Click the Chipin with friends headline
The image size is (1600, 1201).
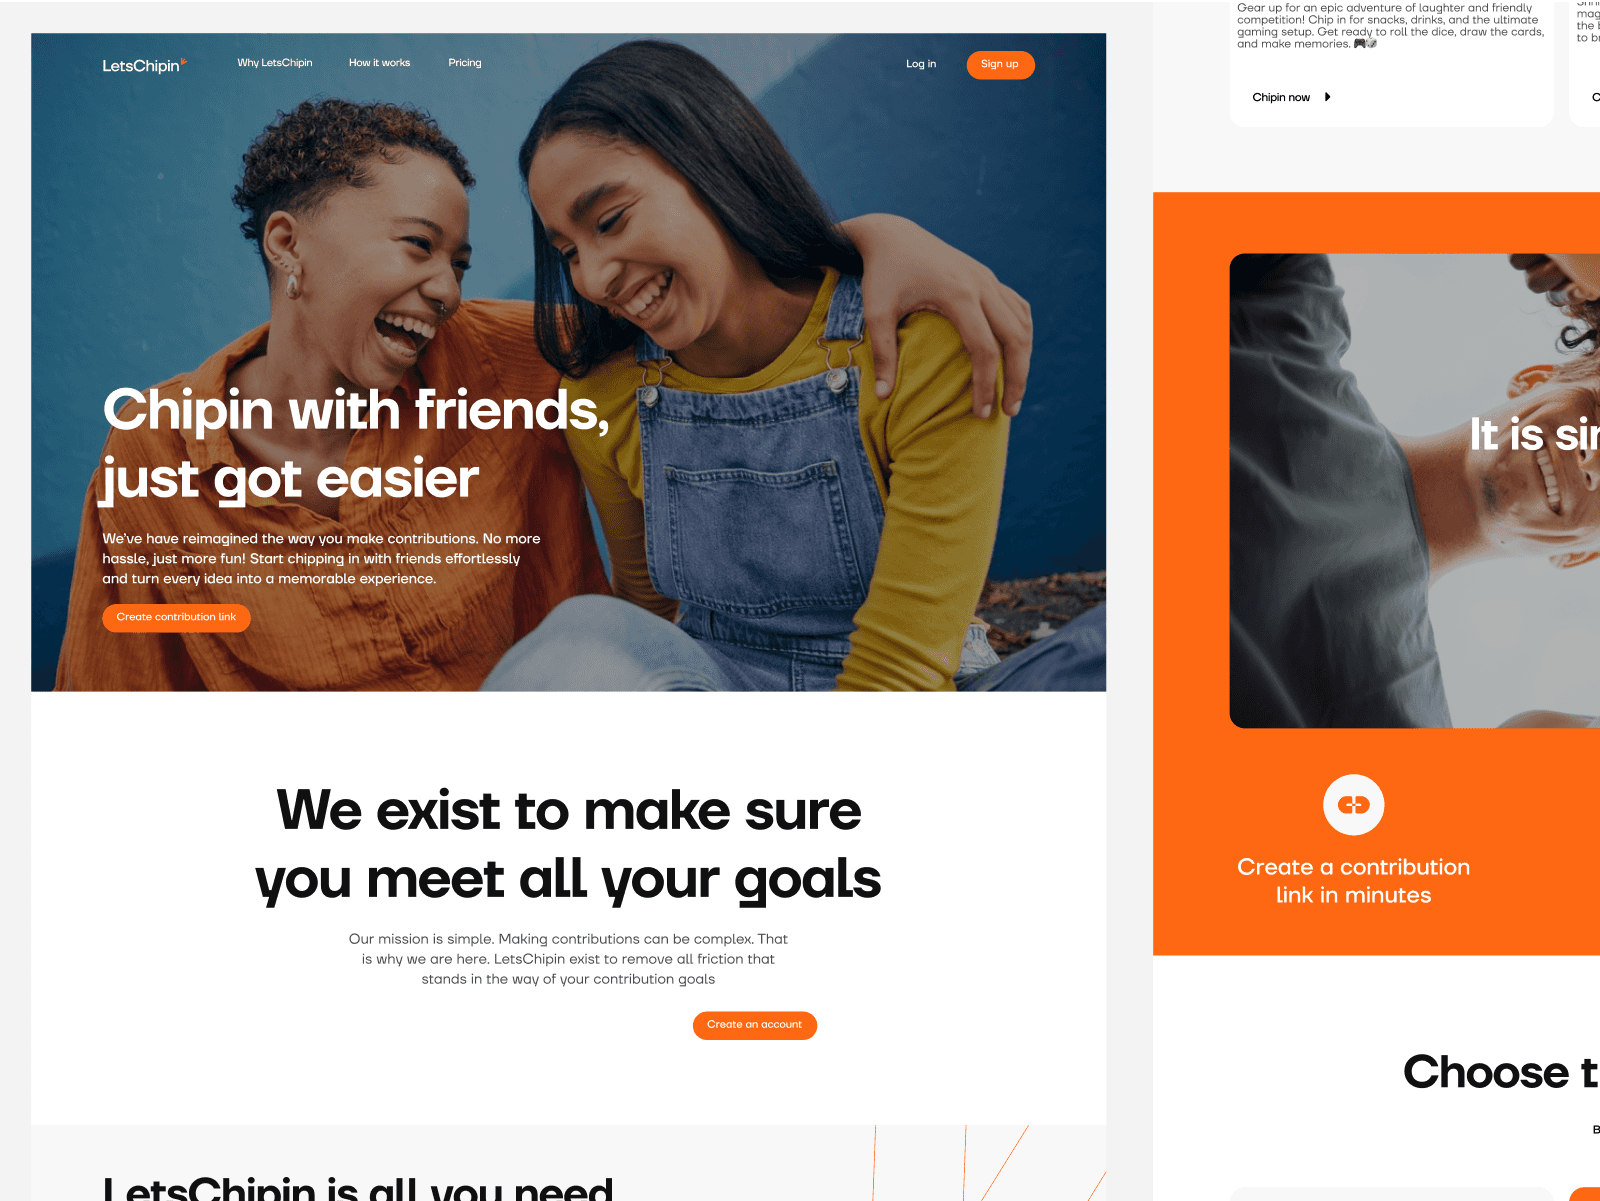pos(356,443)
